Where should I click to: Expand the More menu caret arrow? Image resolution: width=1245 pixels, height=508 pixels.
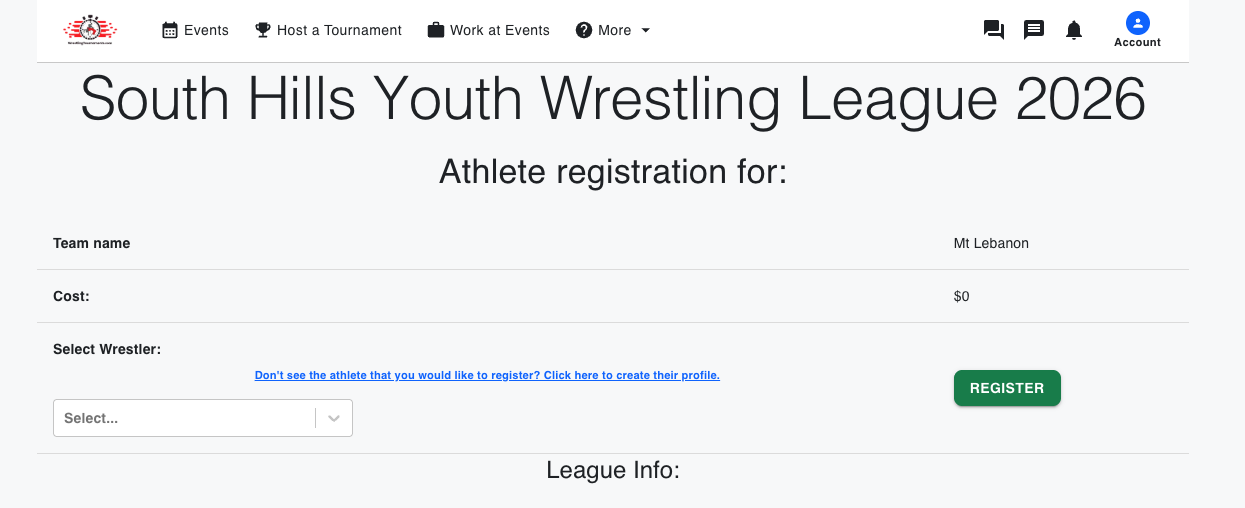(645, 30)
